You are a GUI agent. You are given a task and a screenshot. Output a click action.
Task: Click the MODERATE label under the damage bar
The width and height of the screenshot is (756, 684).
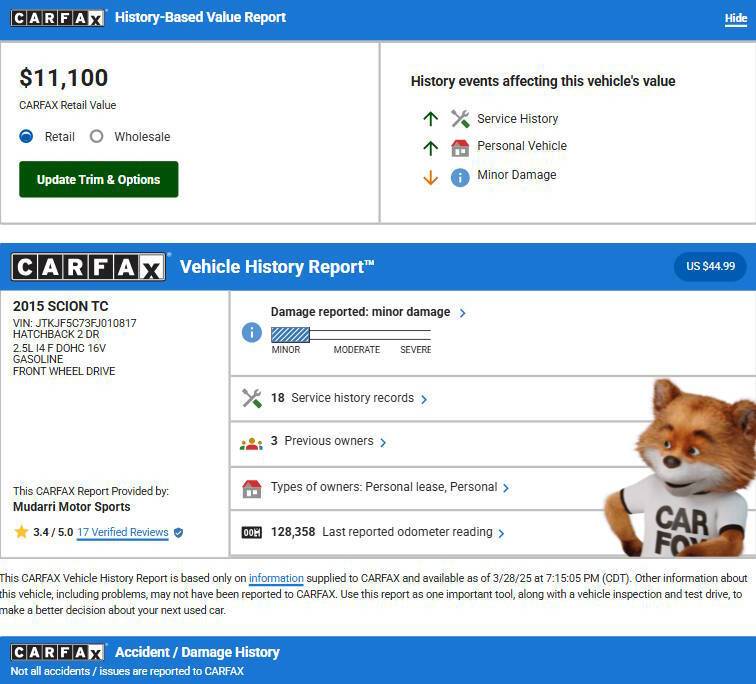coord(357,349)
